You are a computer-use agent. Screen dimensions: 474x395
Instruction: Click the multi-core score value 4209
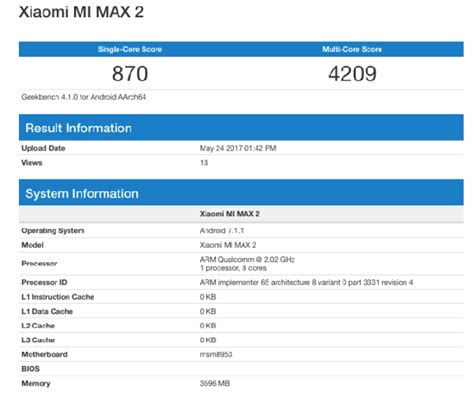(352, 74)
